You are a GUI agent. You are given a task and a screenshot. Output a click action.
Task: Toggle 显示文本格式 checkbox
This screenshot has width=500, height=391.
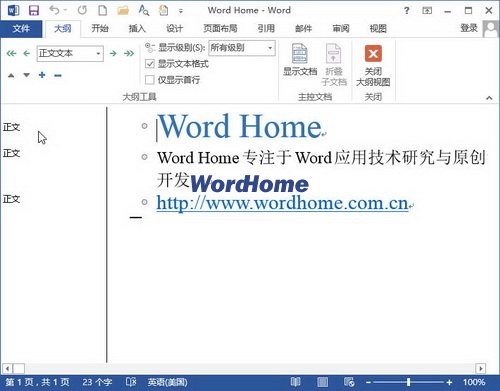click(x=150, y=64)
